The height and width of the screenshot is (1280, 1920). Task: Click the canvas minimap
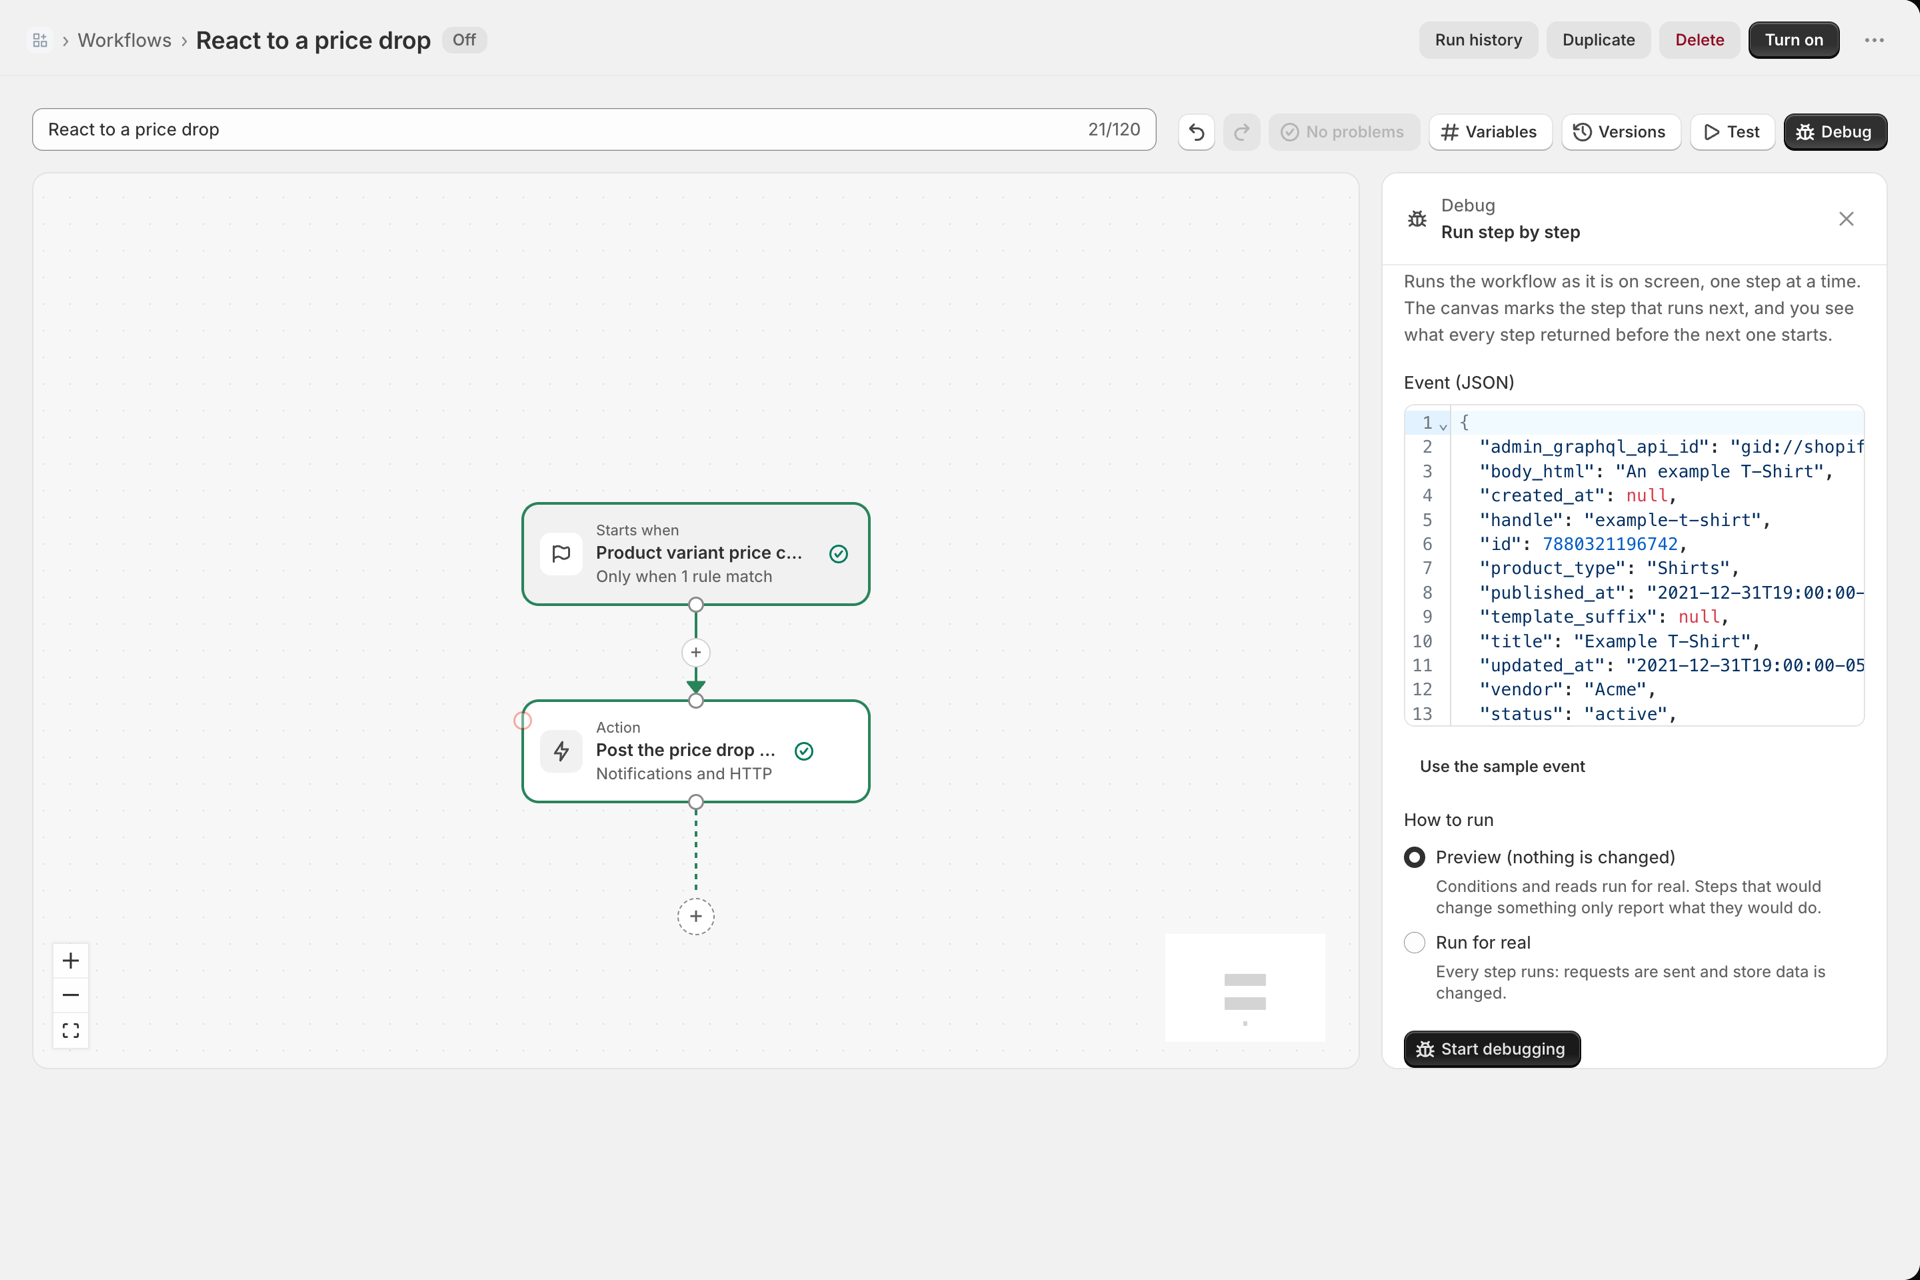1245,988
